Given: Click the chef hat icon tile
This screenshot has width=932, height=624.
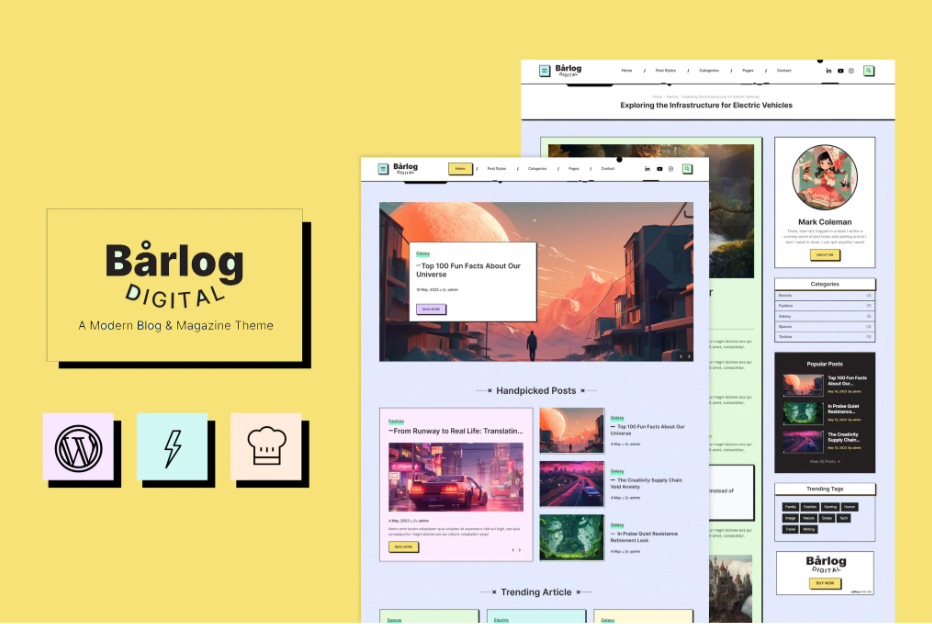Looking at the screenshot, I should [x=265, y=447].
